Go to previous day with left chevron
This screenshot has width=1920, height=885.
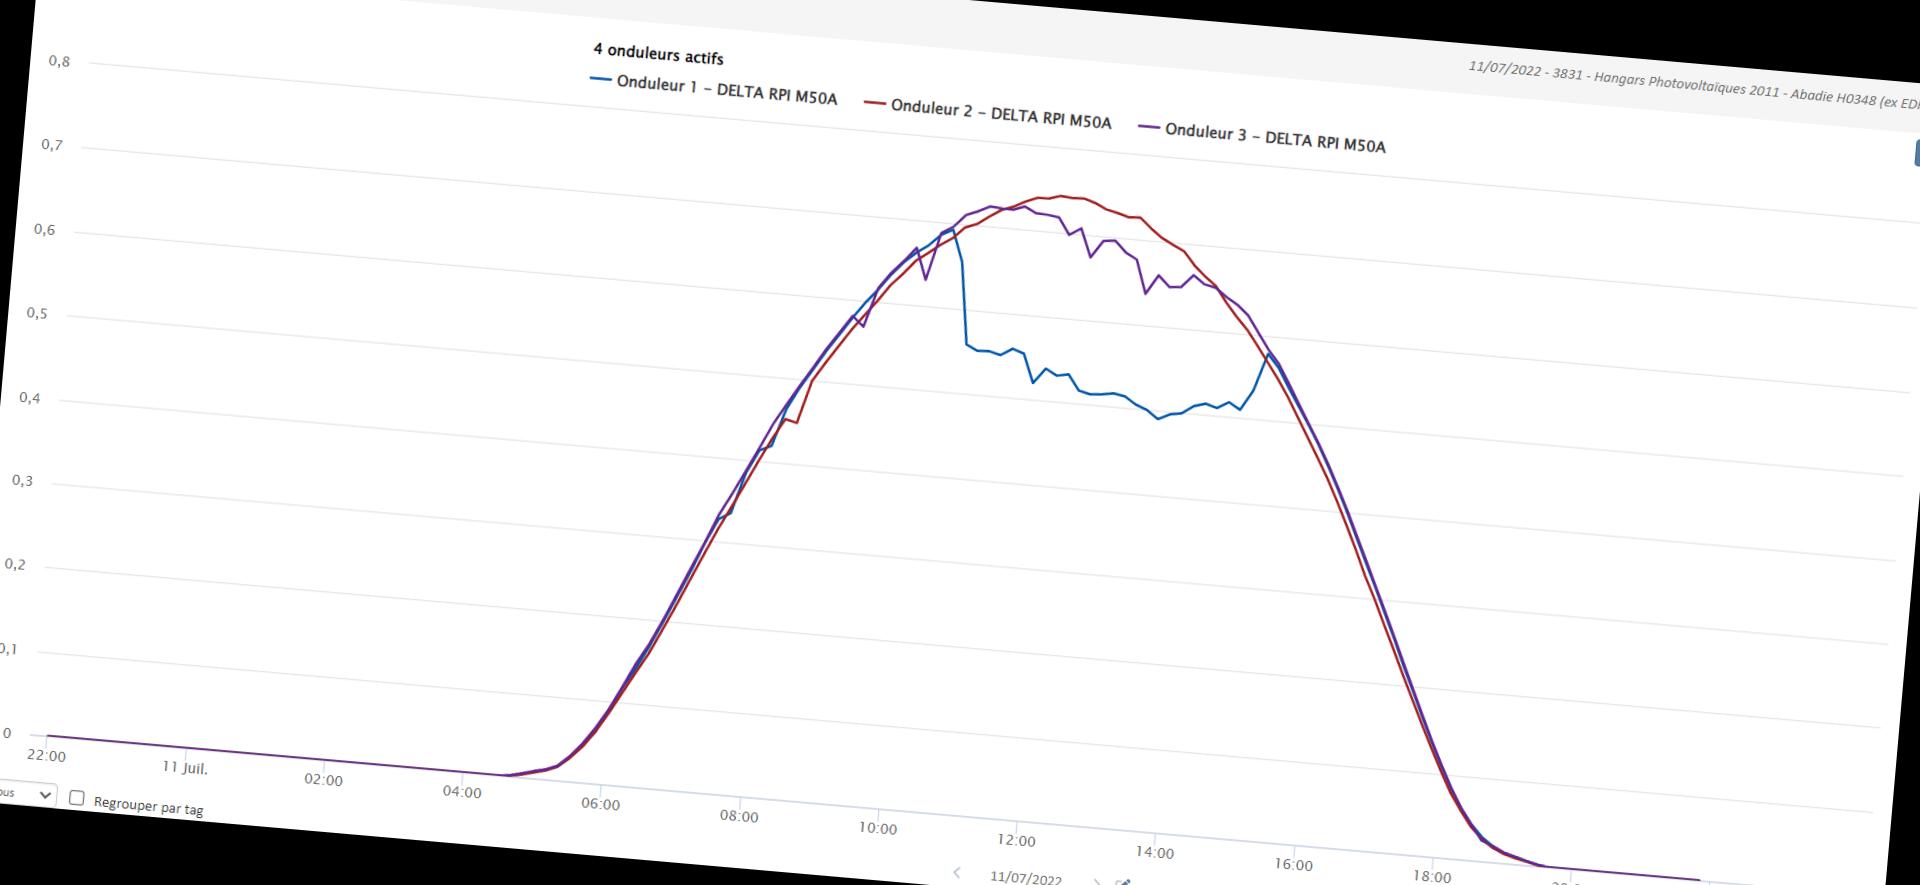pos(957,872)
